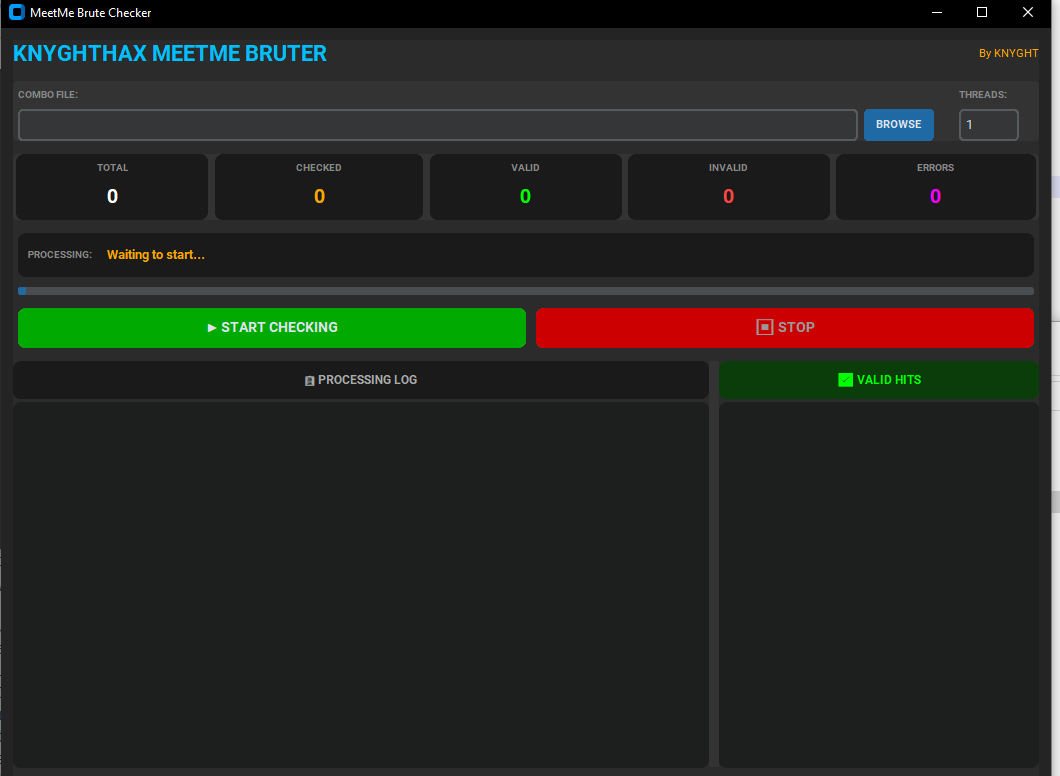Click the MeetMe Brute Checker title bar icon

(17, 12)
